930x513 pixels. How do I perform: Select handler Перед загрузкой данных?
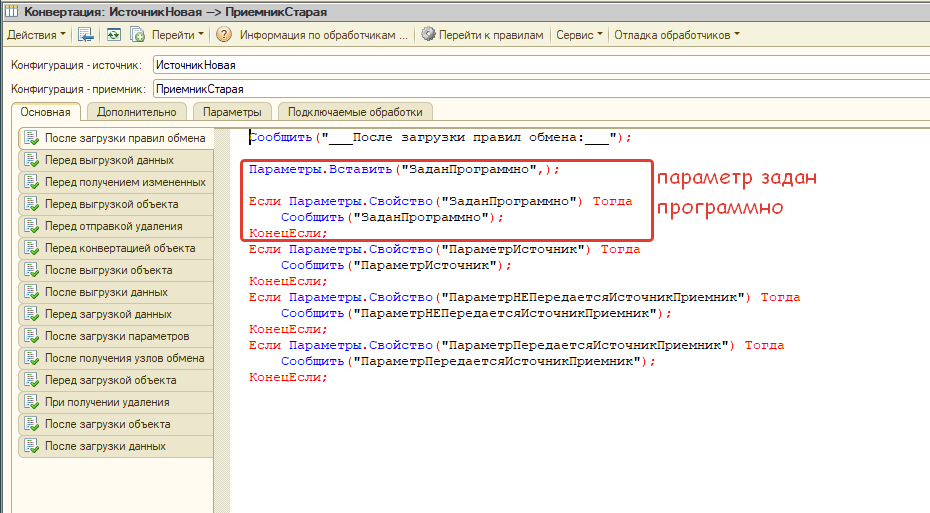click(x=116, y=314)
